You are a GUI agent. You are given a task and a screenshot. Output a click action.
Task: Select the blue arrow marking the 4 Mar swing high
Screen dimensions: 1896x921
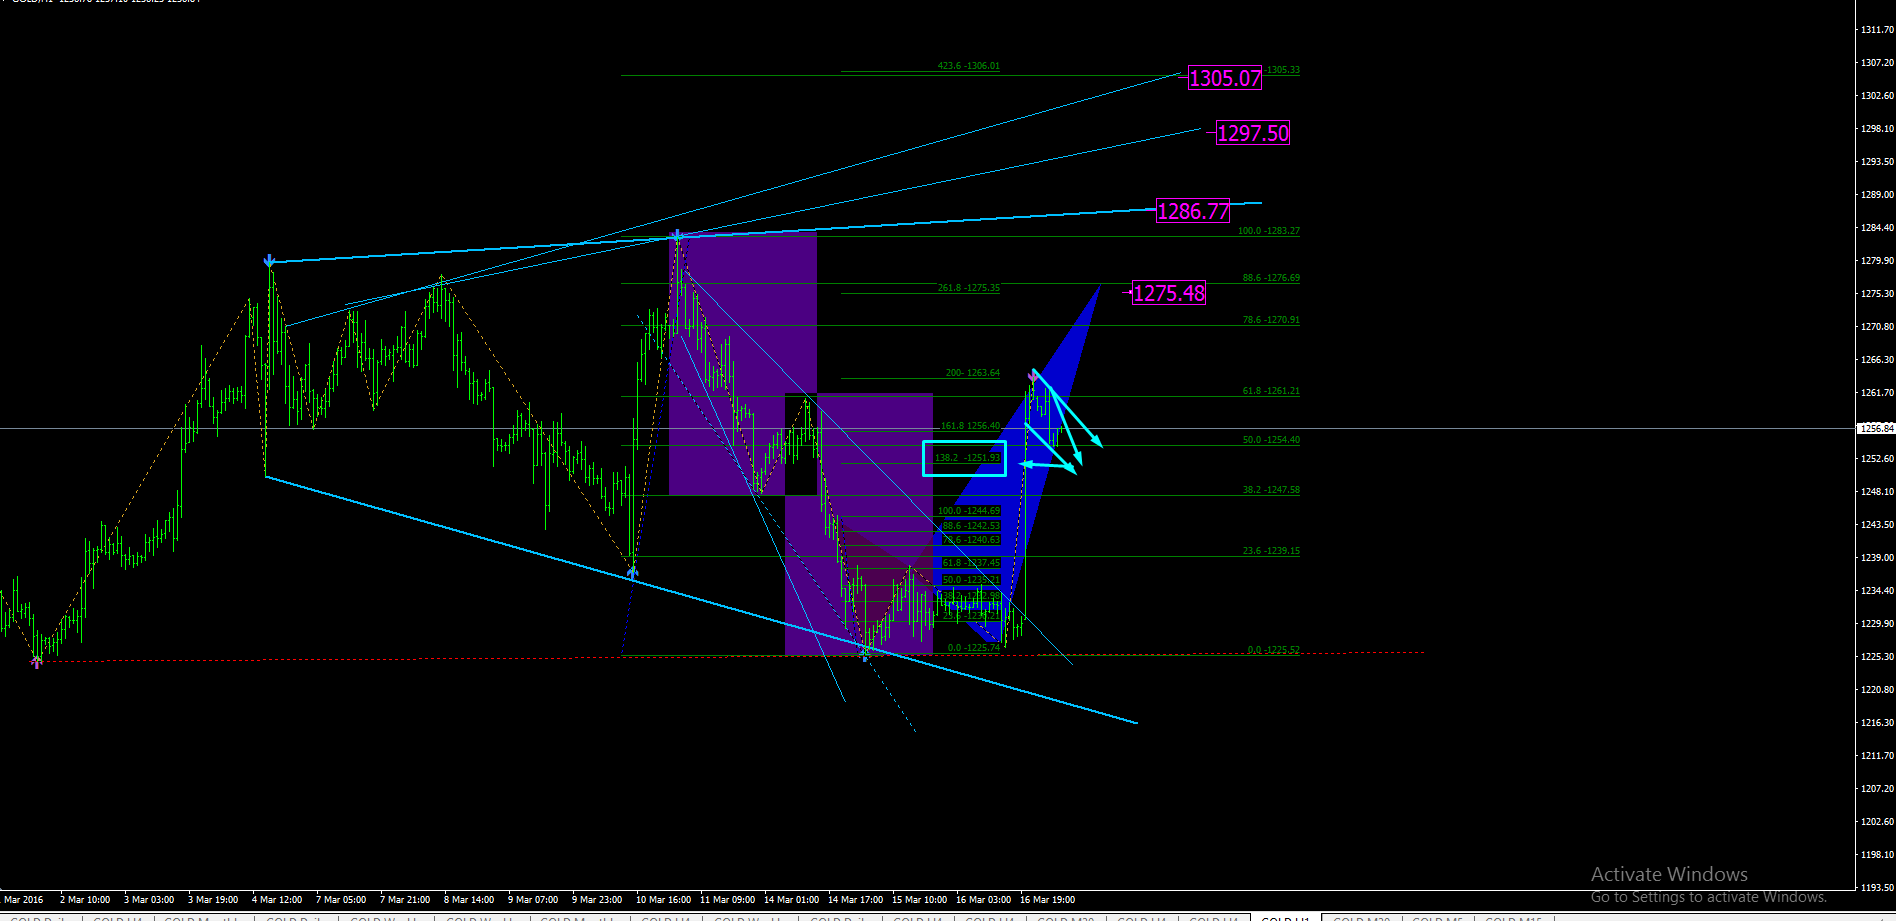[x=269, y=262]
